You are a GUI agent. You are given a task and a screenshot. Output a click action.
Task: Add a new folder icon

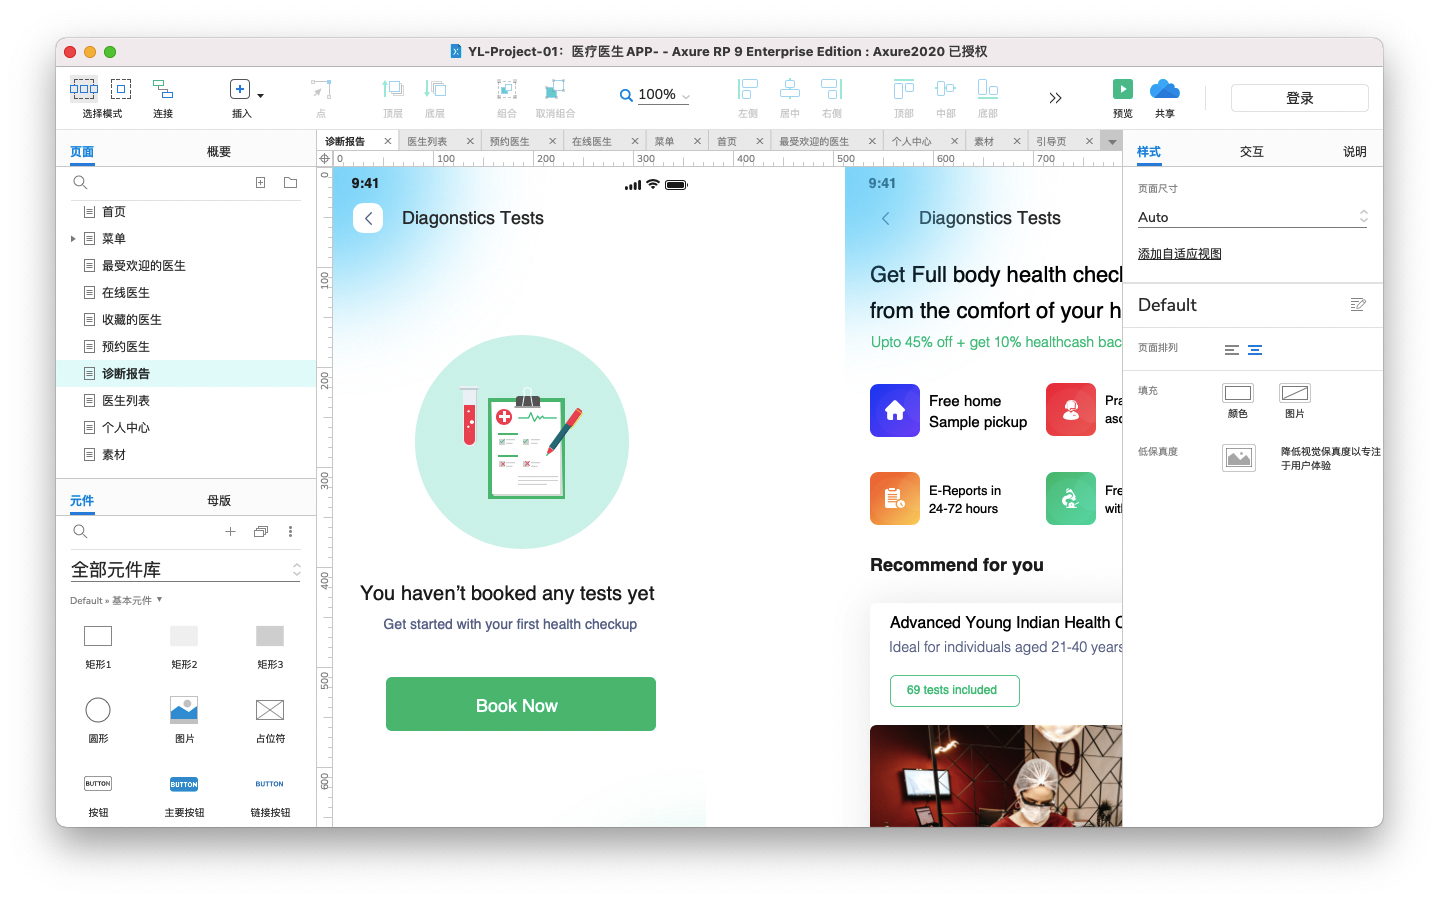tap(290, 182)
